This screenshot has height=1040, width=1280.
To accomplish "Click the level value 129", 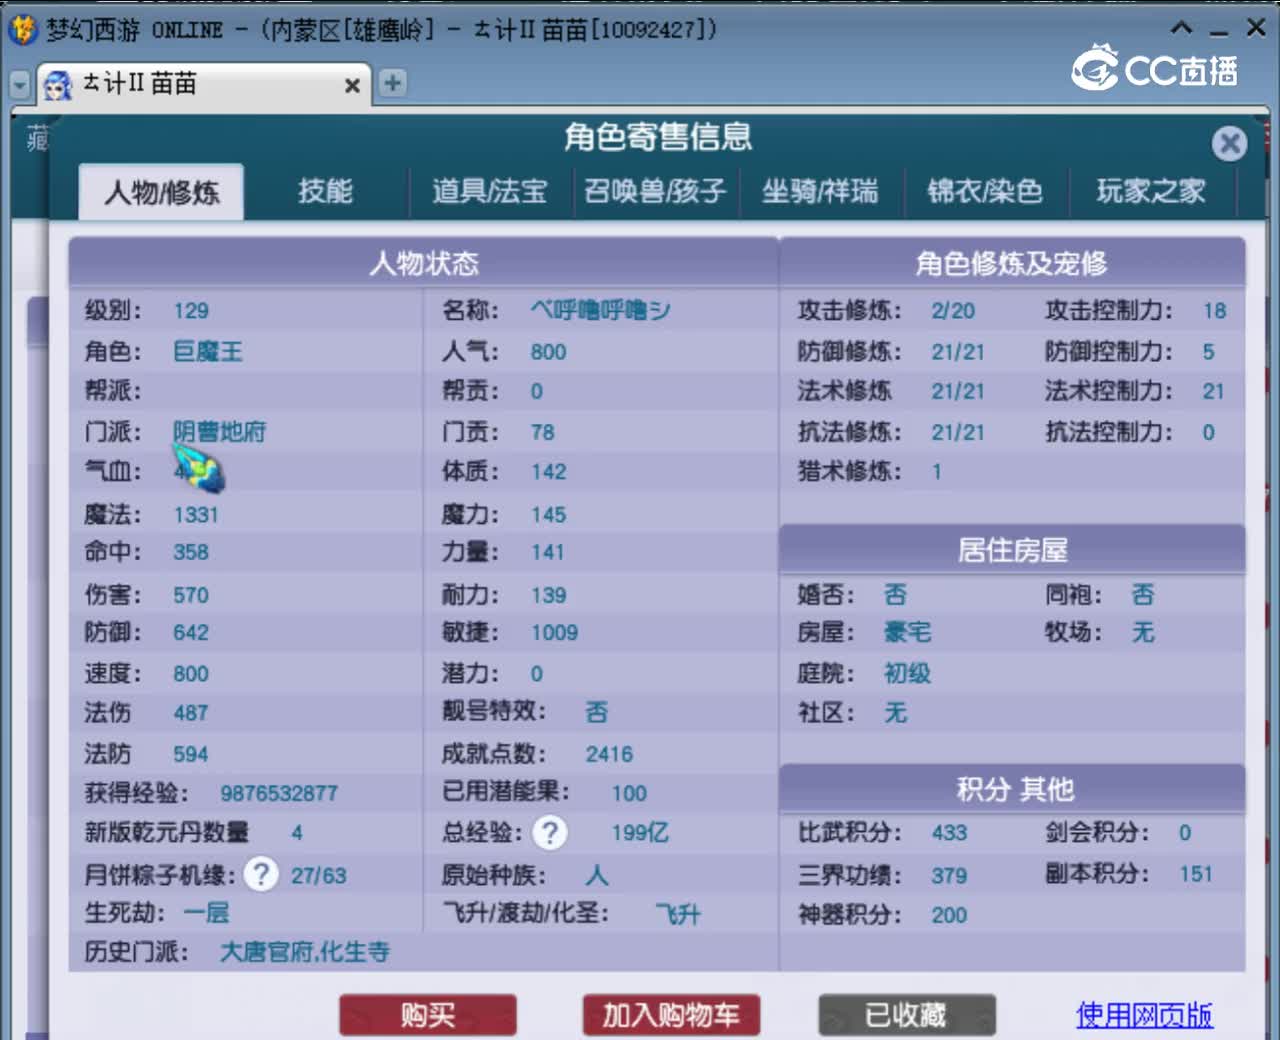I will coord(191,311).
